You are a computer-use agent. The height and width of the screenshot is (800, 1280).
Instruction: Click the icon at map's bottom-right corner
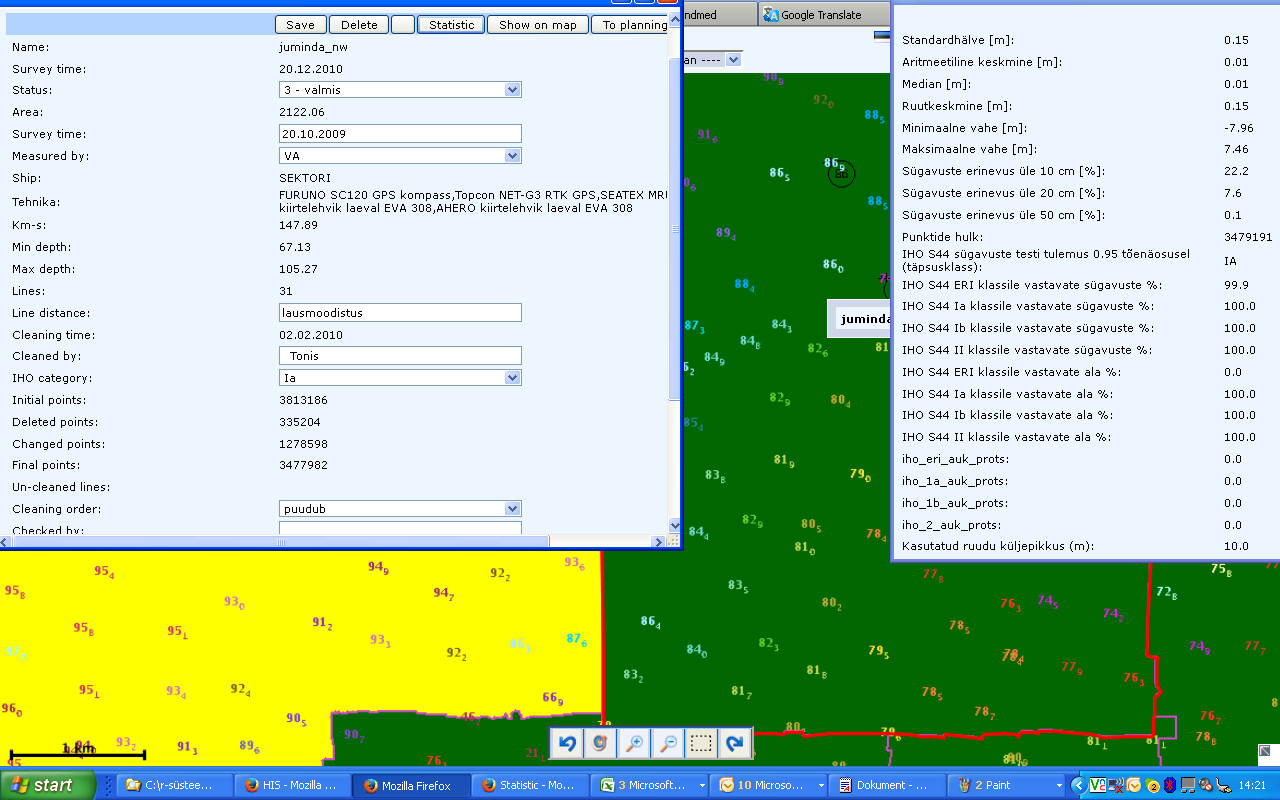point(1265,751)
